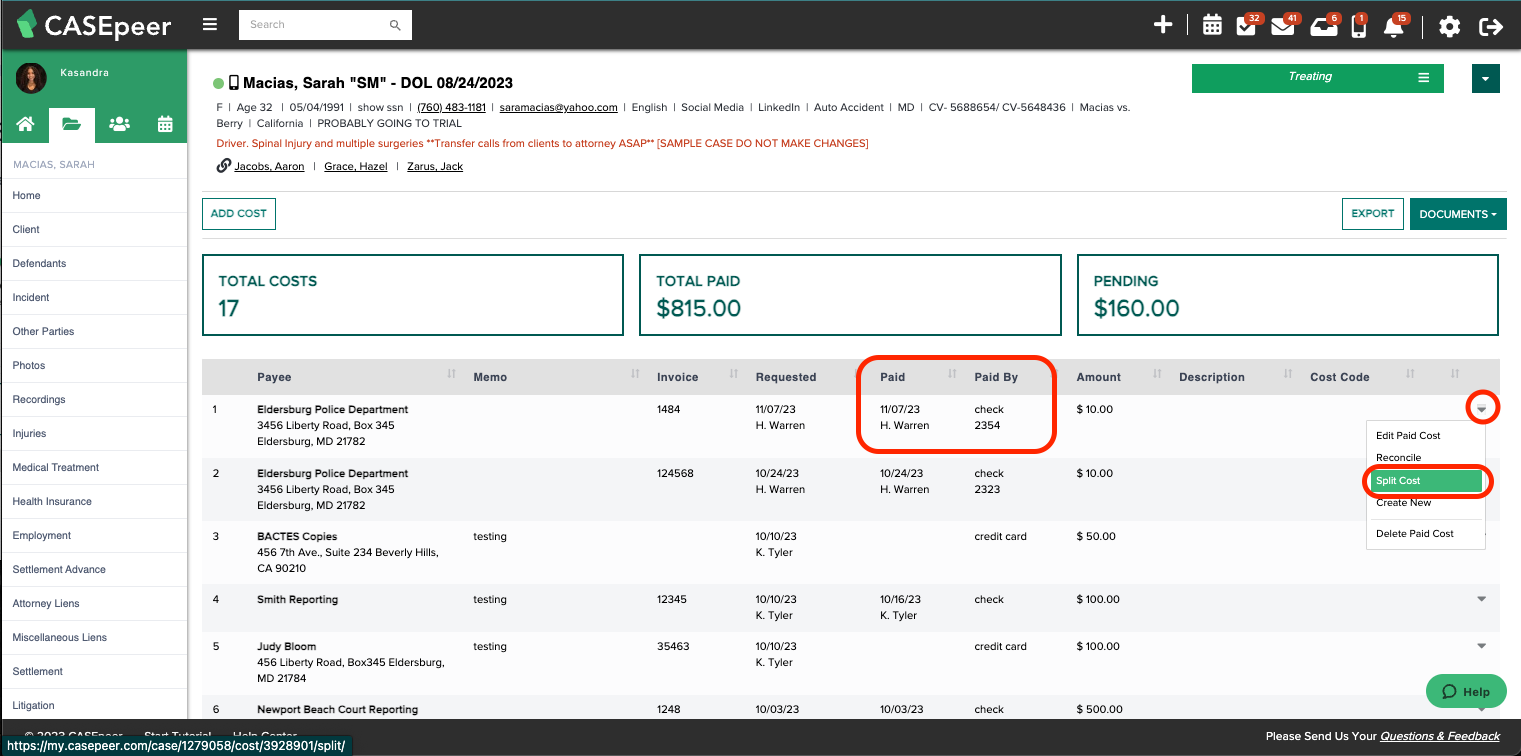Open the calendar icon in top bar
Viewport: 1521px width, 756px height.
coord(1212,25)
